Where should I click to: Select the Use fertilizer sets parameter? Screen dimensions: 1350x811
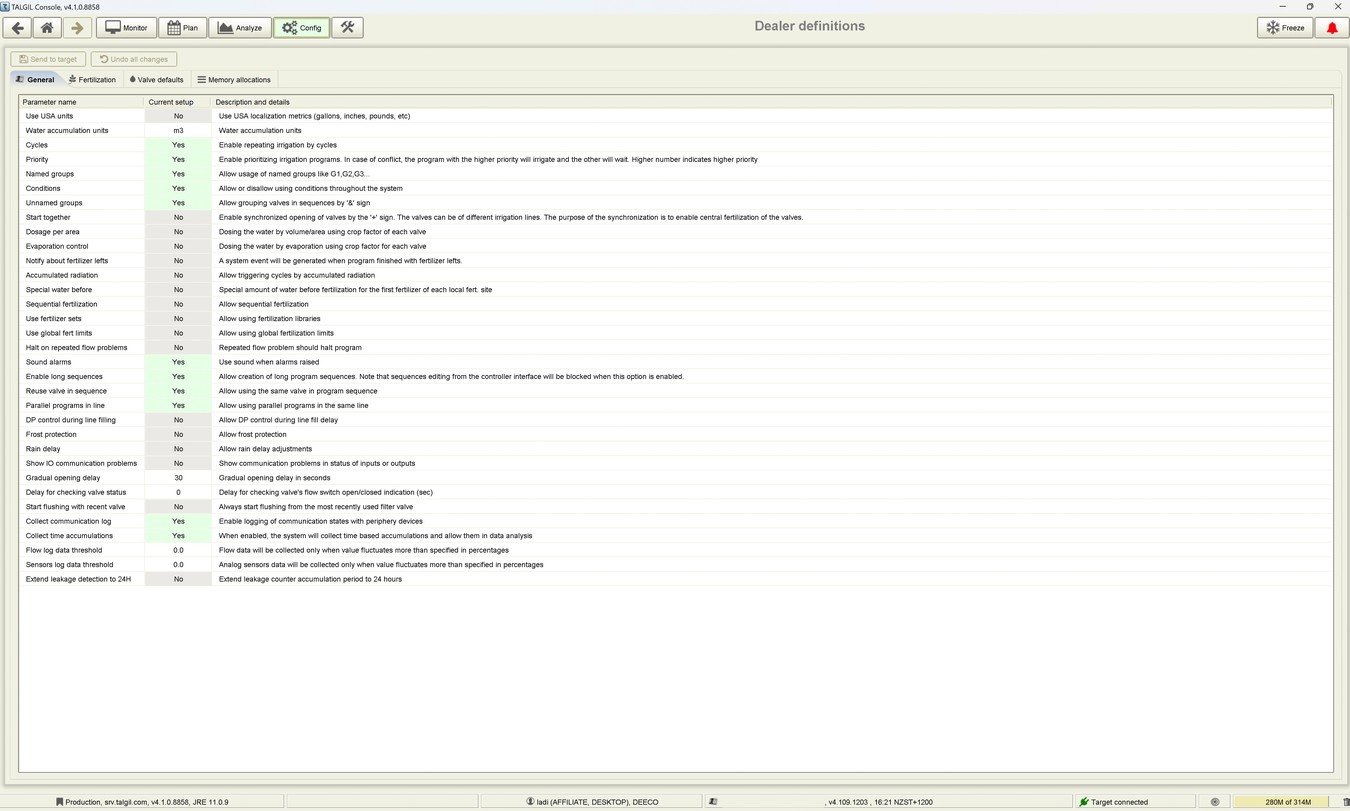pos(54,319)
